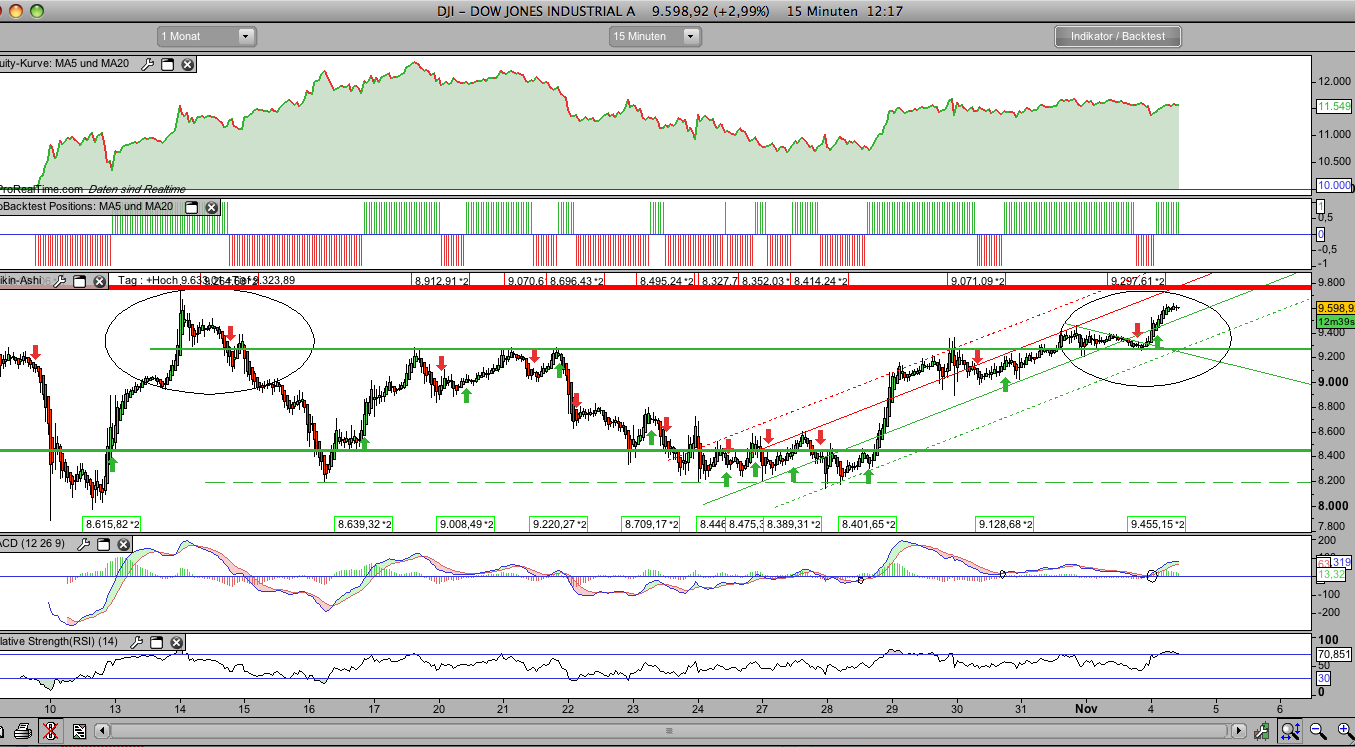1355x747 pixels.
Task: Zoom out the chart with minus magnifier
Action: [x=1318, y=731]
